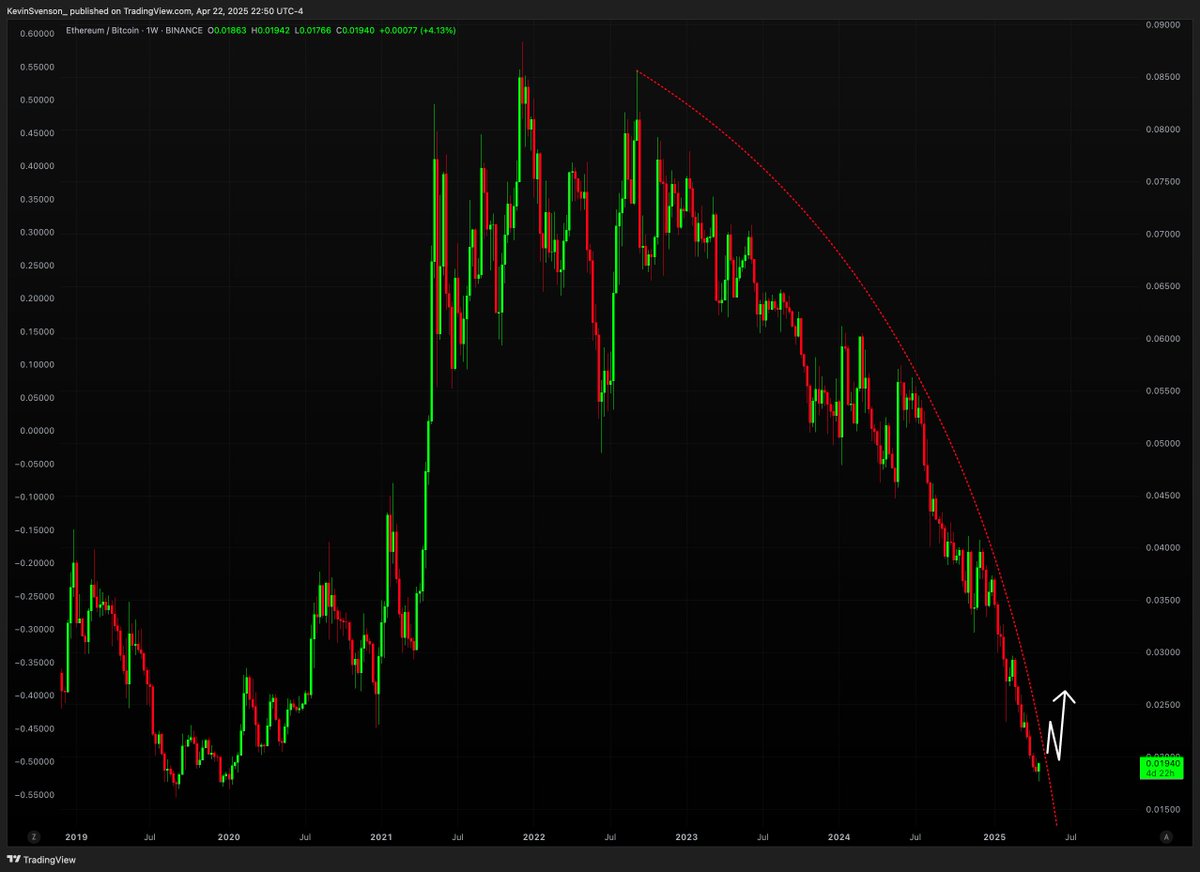Screen dimensions: 1200x872
Task: Click the TradingView logo
Action: (42, 859)
